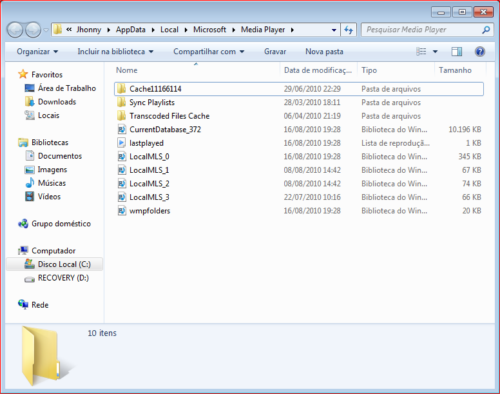Image resolution: width=500 pixels, height=394 pixels.
Task: Open Computador in the navigation pane
Action: (x=53, y=251)
